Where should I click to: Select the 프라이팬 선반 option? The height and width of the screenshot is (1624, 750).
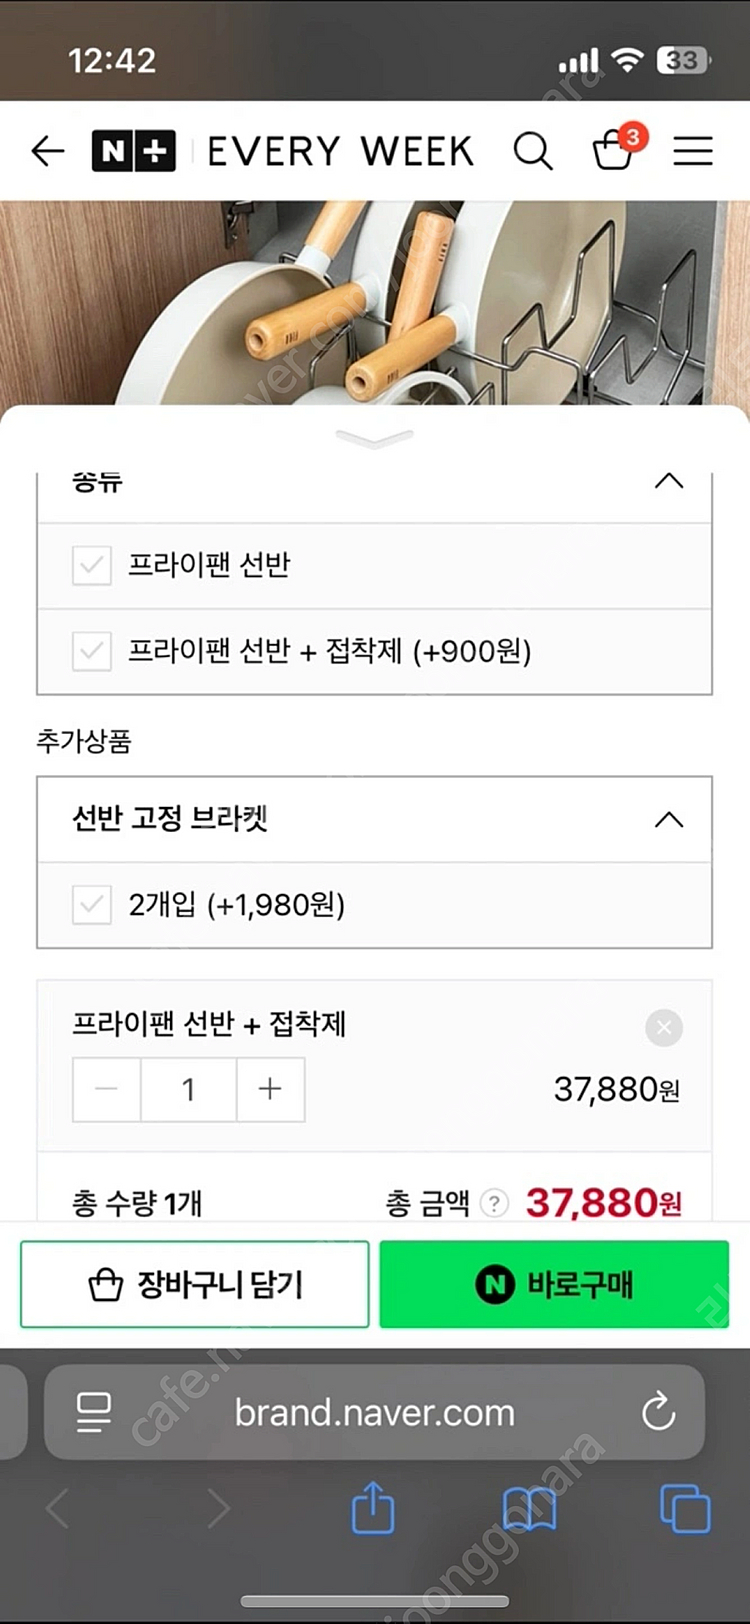click(209, 566)
